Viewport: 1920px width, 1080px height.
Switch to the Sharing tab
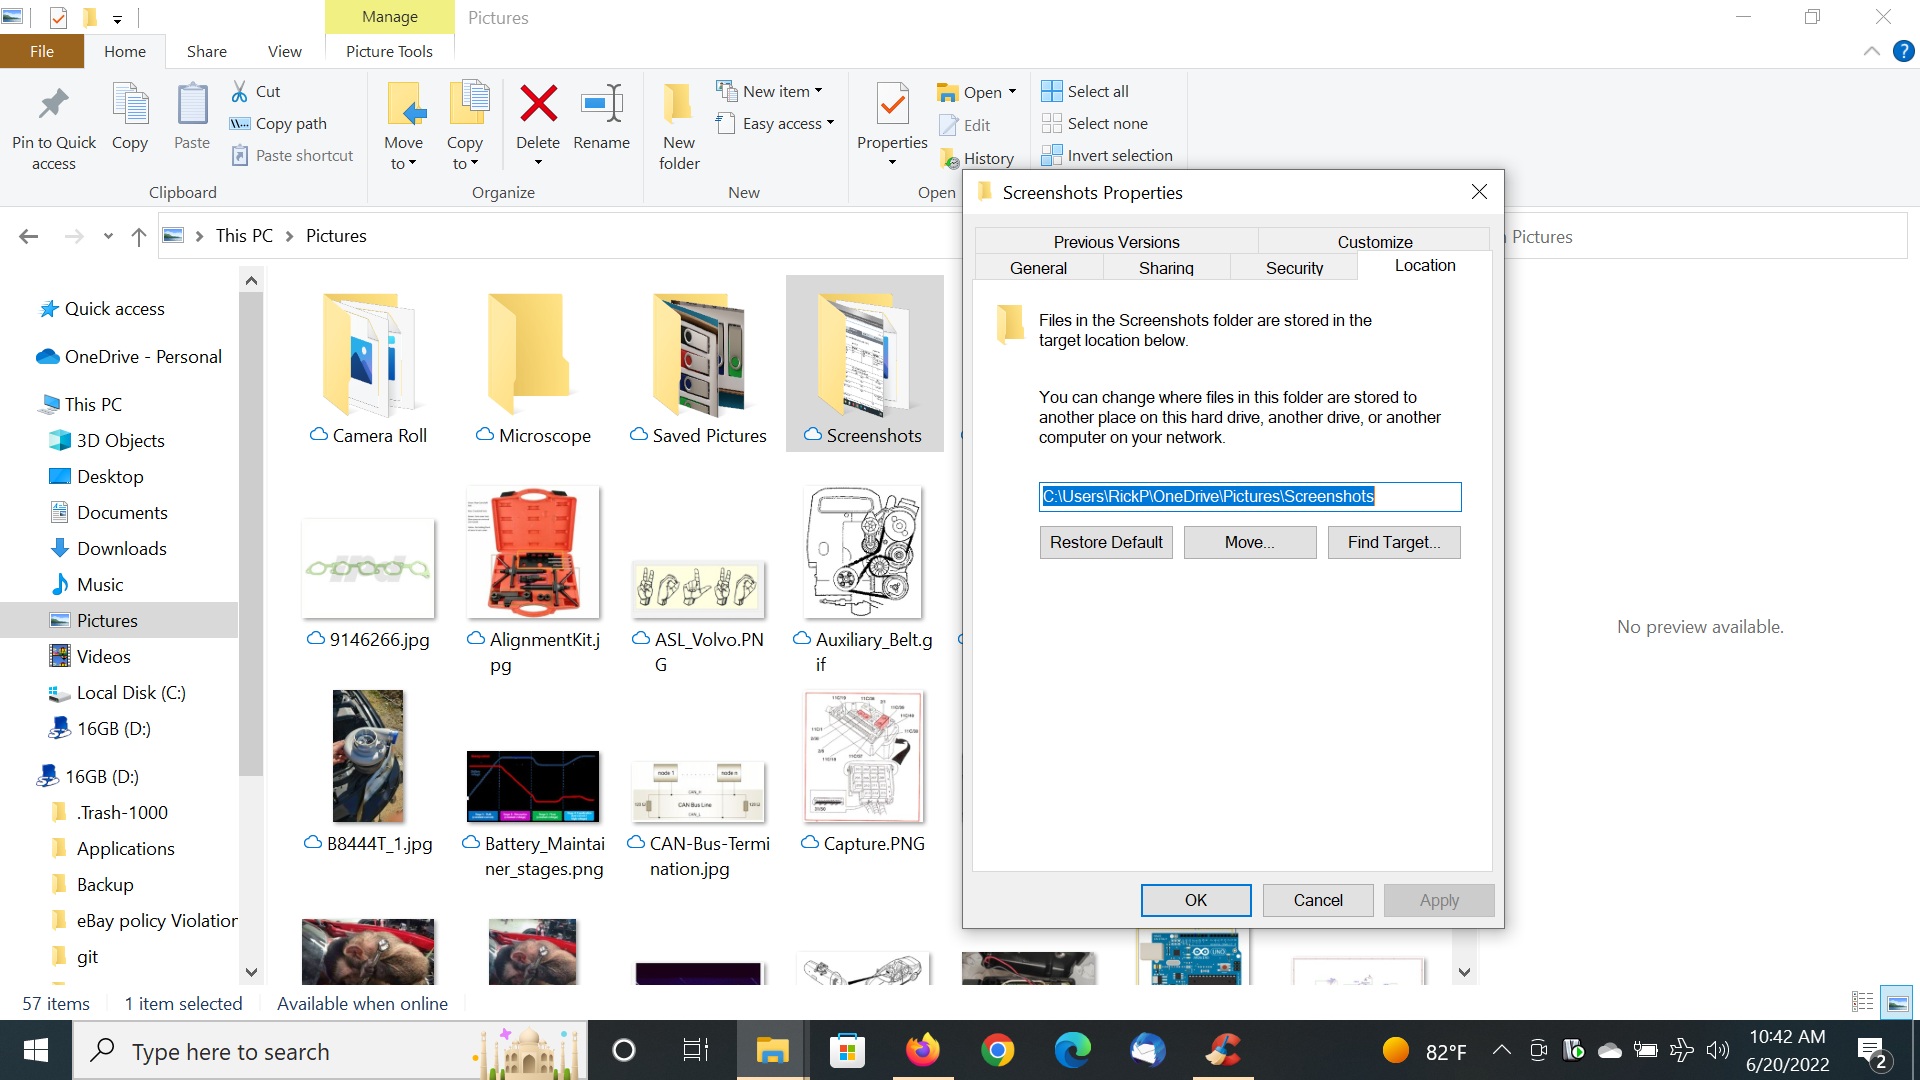coord(1166,268)
